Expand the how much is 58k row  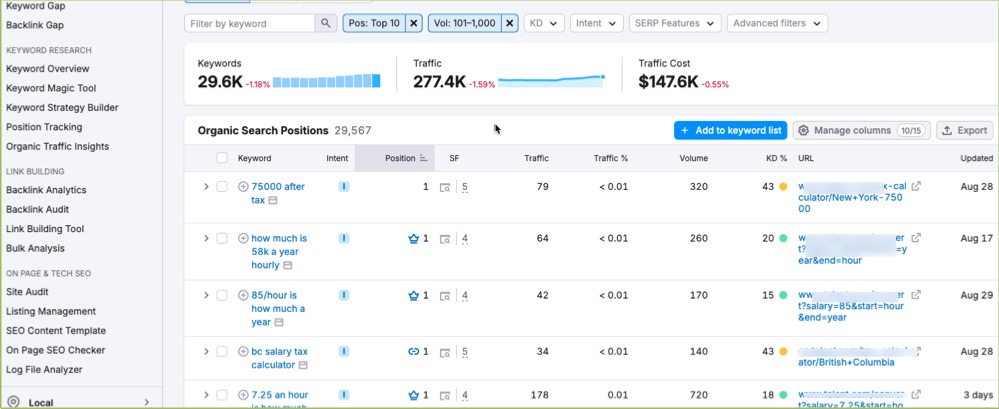206,238
